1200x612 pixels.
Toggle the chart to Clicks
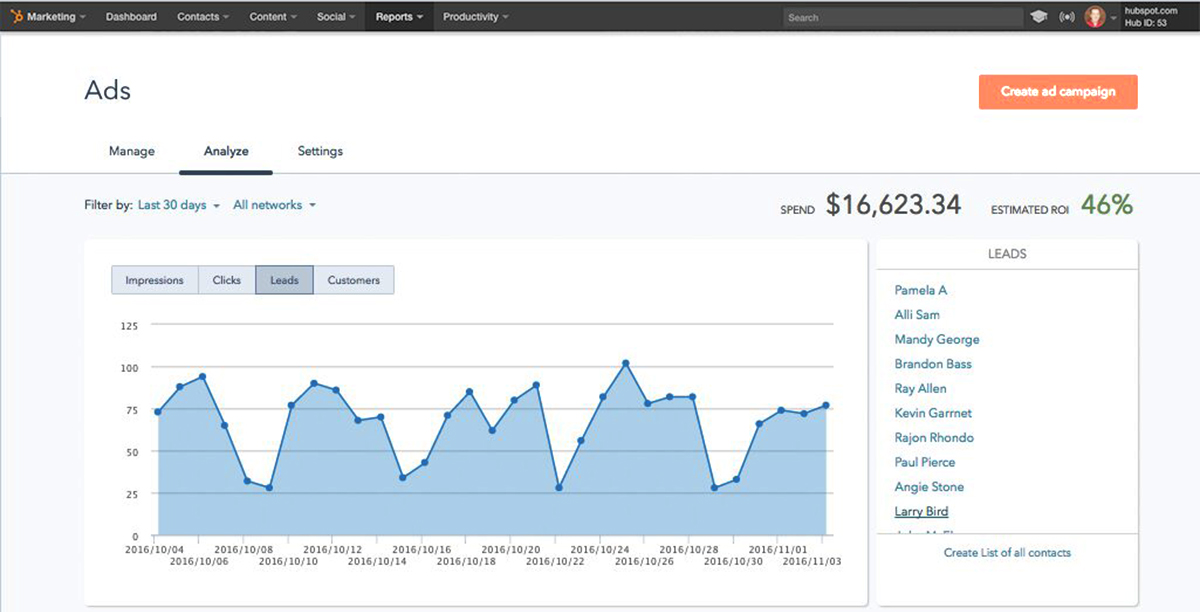pos(227,280)
